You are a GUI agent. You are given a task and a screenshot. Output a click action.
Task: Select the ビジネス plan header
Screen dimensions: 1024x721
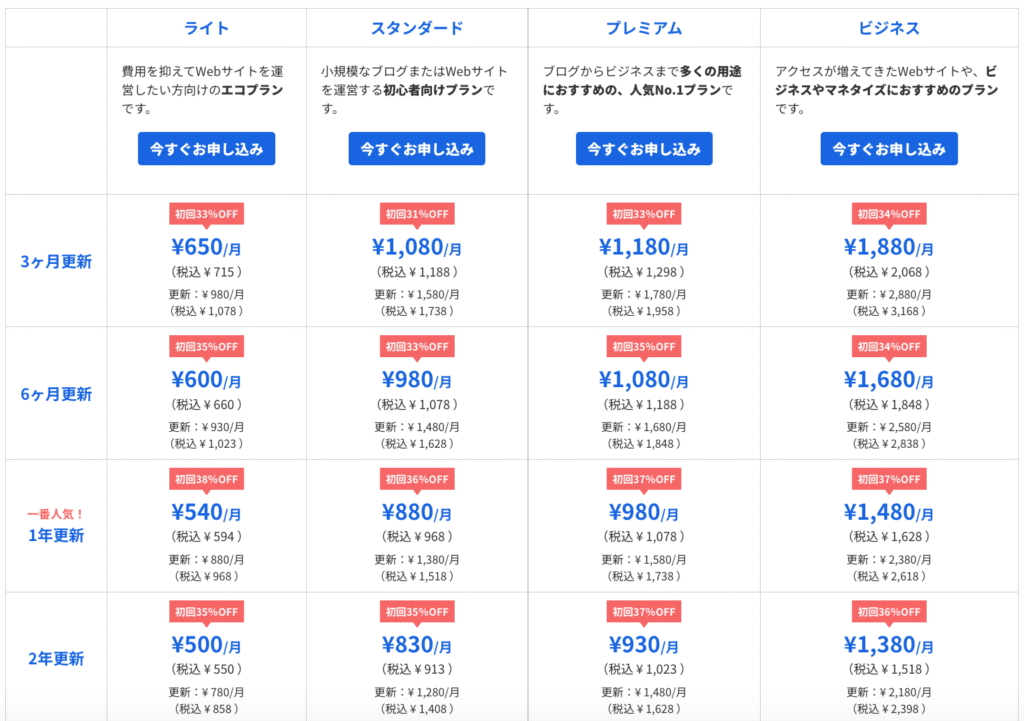point(889,28)
